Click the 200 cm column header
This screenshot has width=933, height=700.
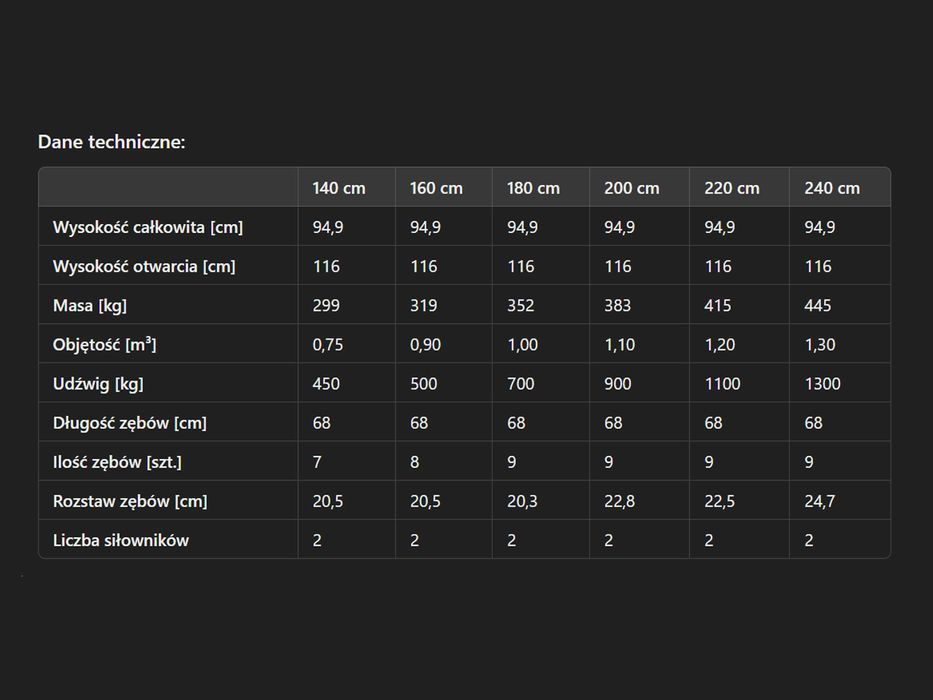(x=631, y=188)
